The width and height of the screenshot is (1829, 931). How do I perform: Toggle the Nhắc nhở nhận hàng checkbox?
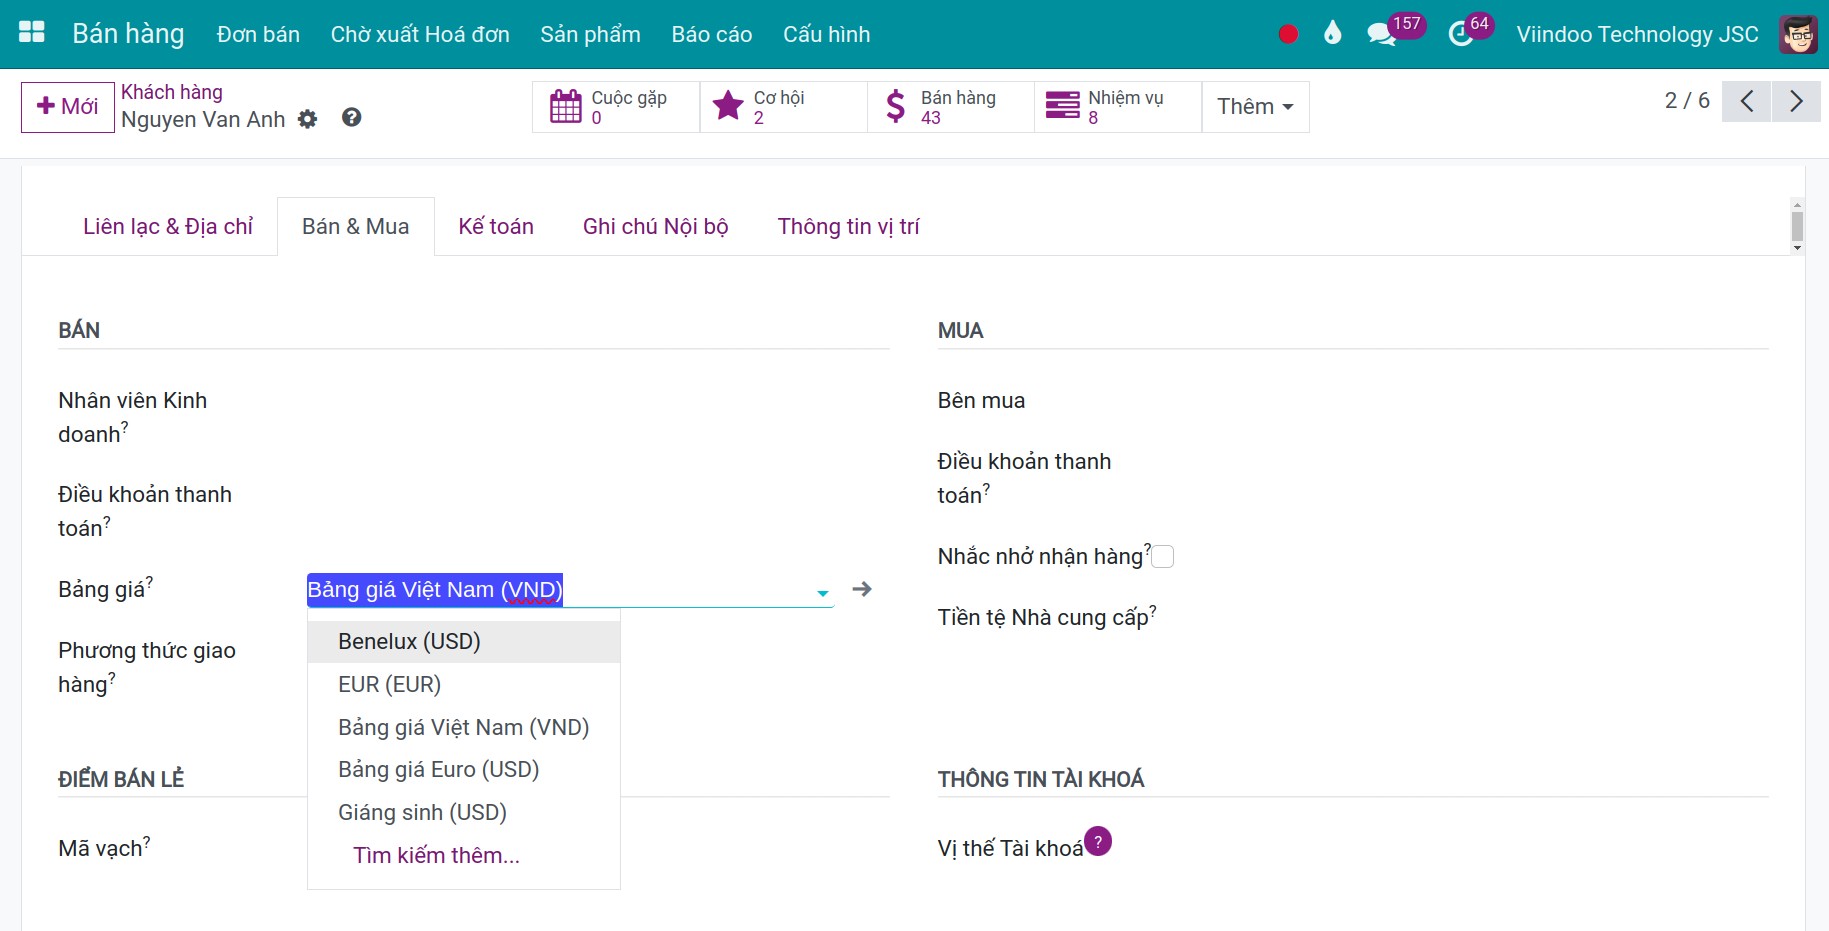tap(1162, 557)
